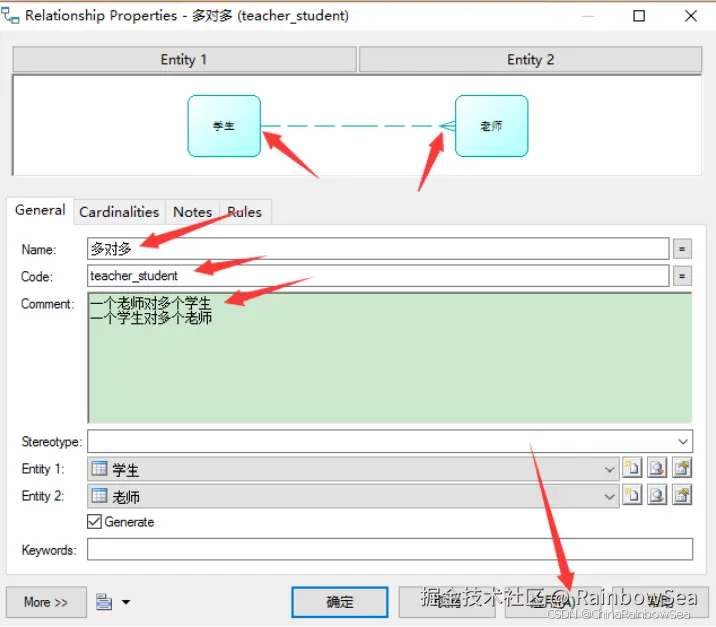The image size is (716, 627).
Task: Click the print/report icon beside More button
Action: pyautogui.click(x=104, y=601)
